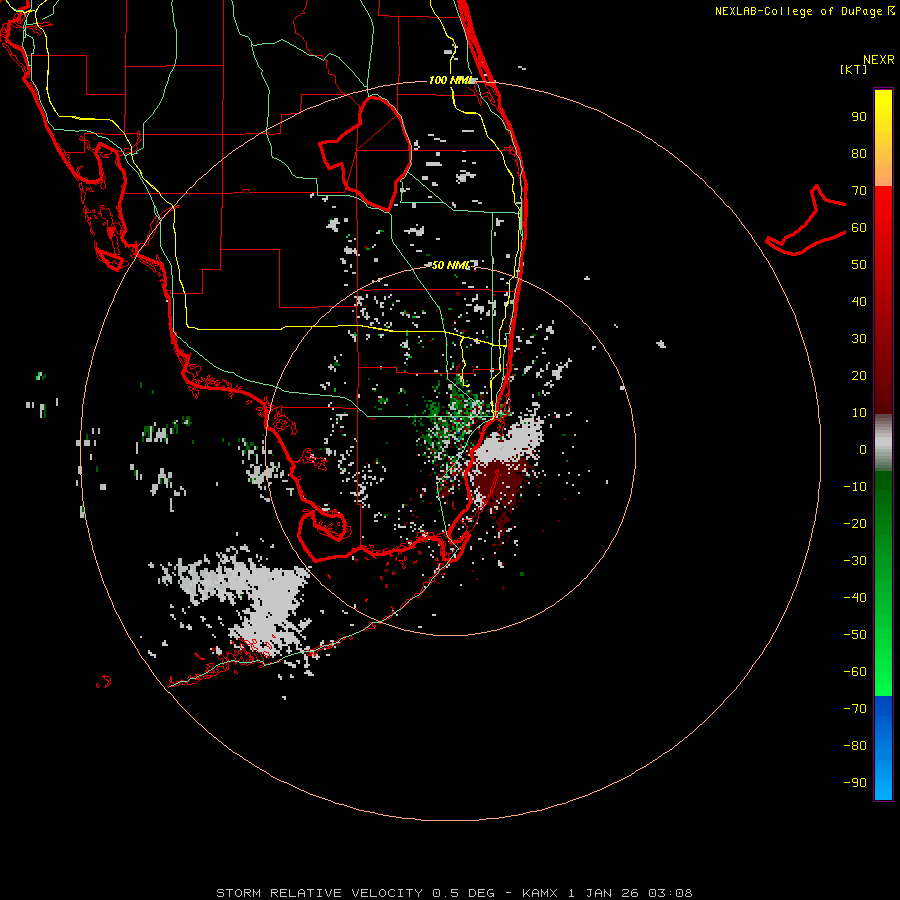The image size is (900, 900).
Task: Select the -20 value on the velocity scale
Action: [x=855, y=524]
